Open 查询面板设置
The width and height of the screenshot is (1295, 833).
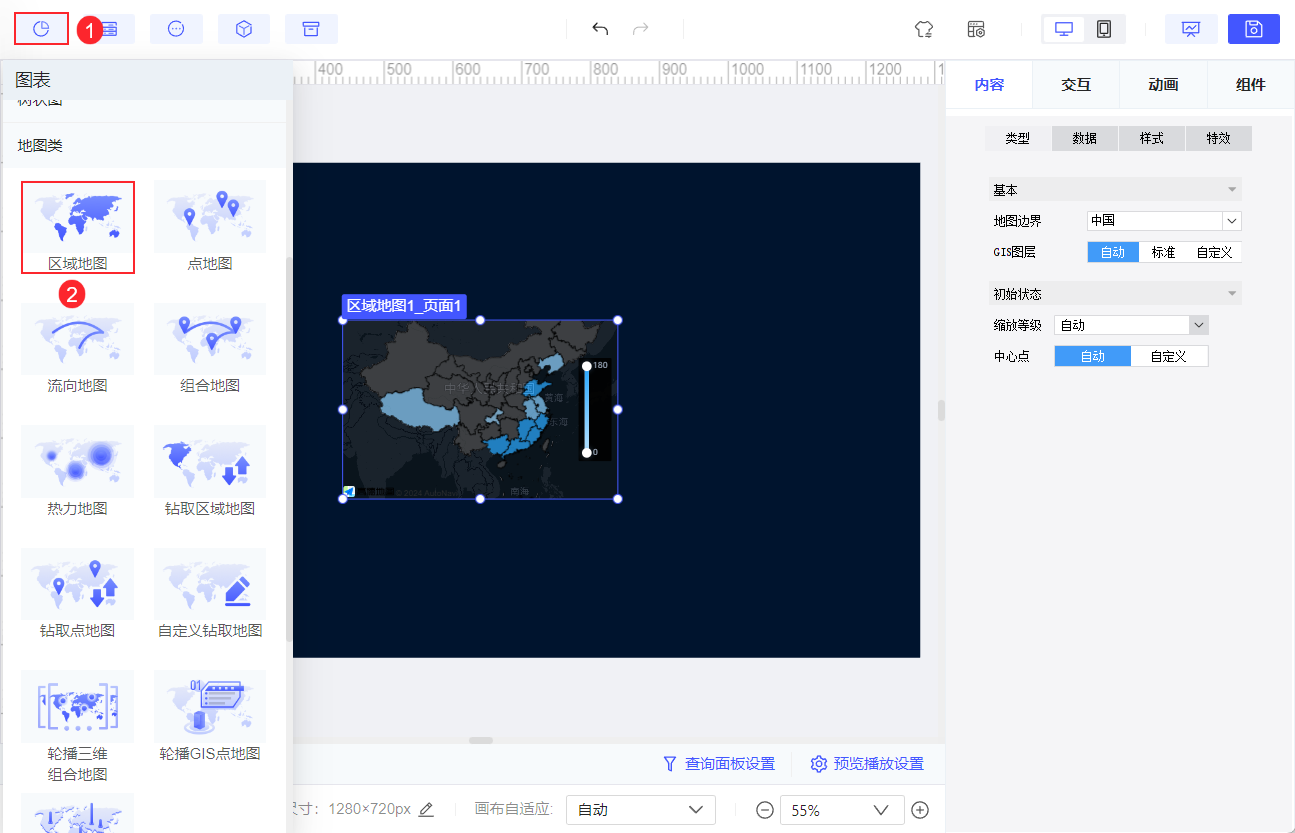click(x=719, y=764)
